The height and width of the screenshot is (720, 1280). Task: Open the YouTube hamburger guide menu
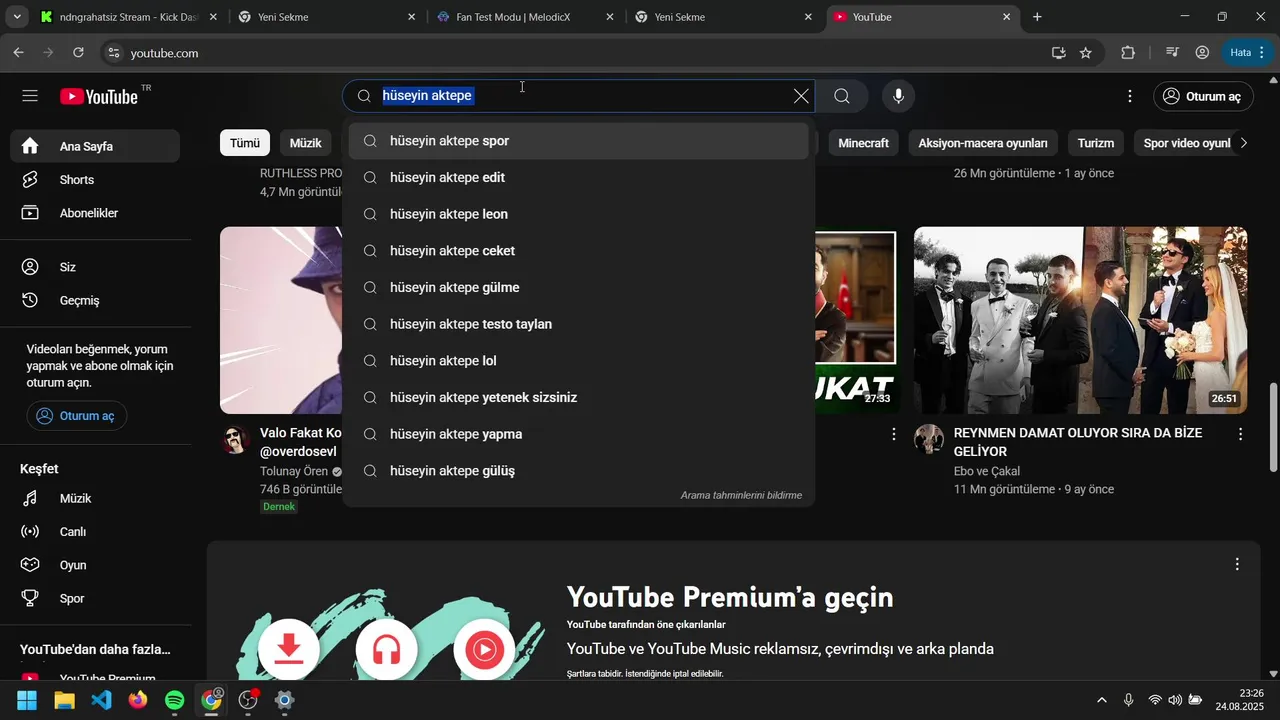[x=30, y=96]
